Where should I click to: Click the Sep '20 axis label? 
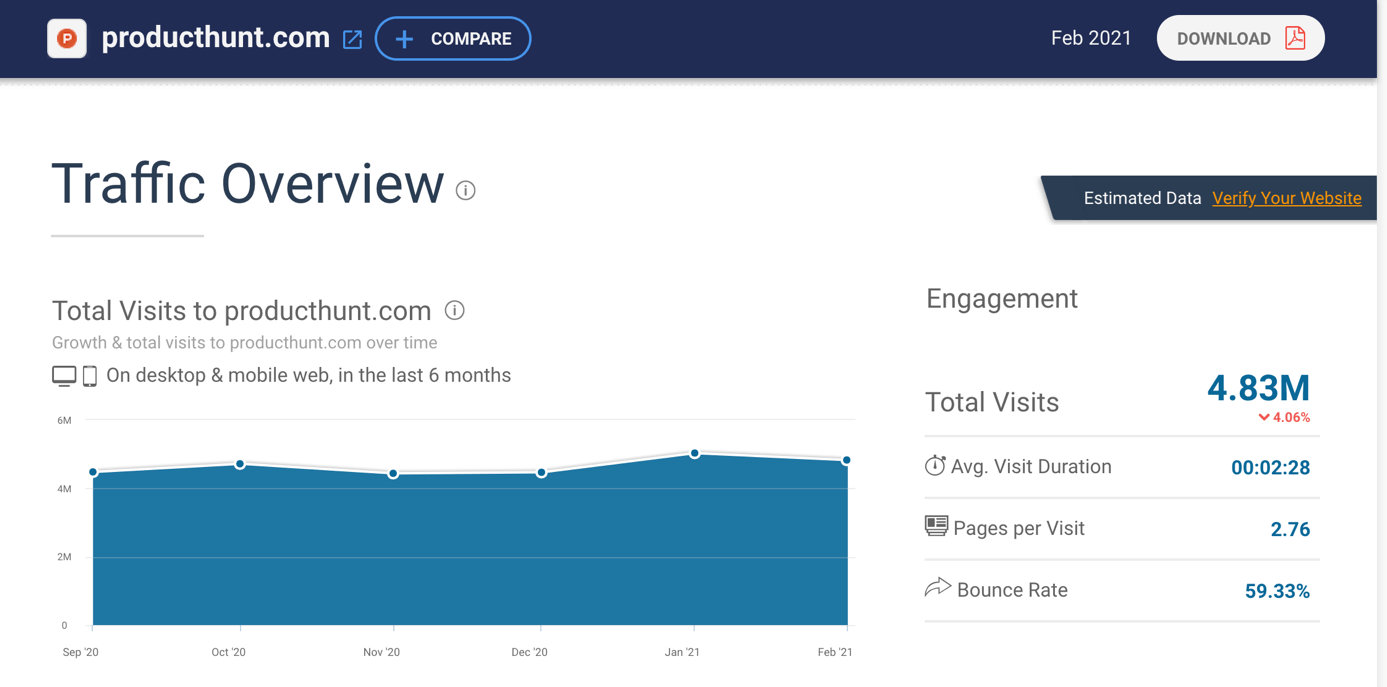(x=81, y=652)
